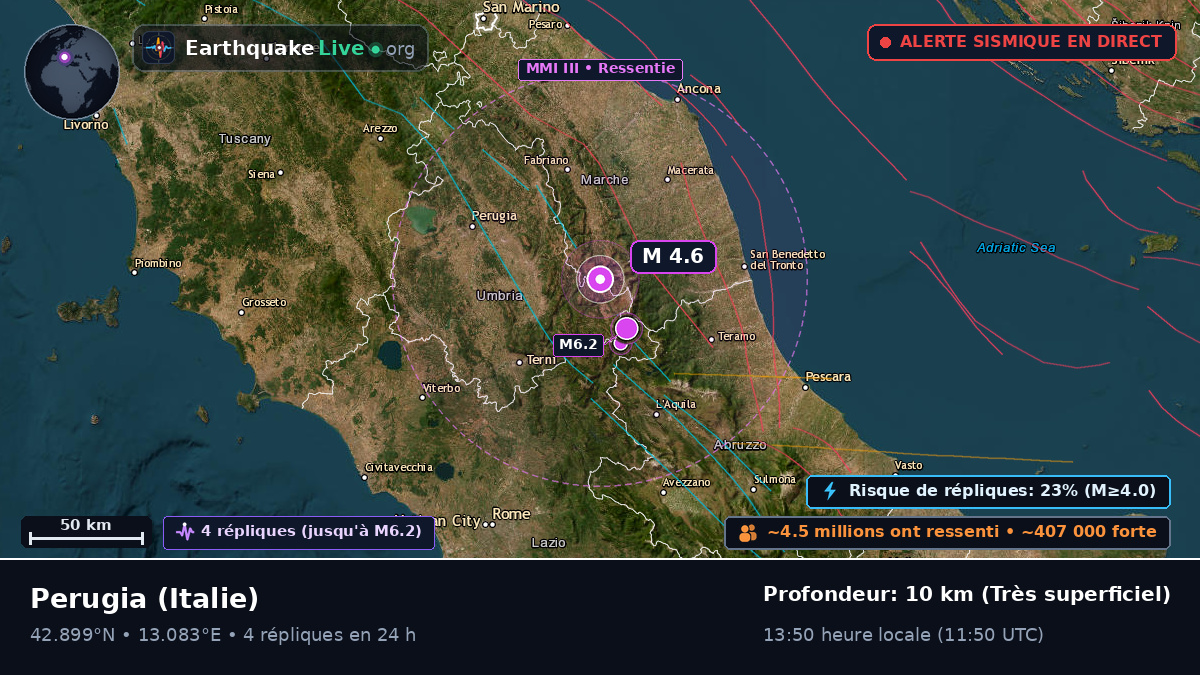Click the Marche region label

click(x=605, y=180)
